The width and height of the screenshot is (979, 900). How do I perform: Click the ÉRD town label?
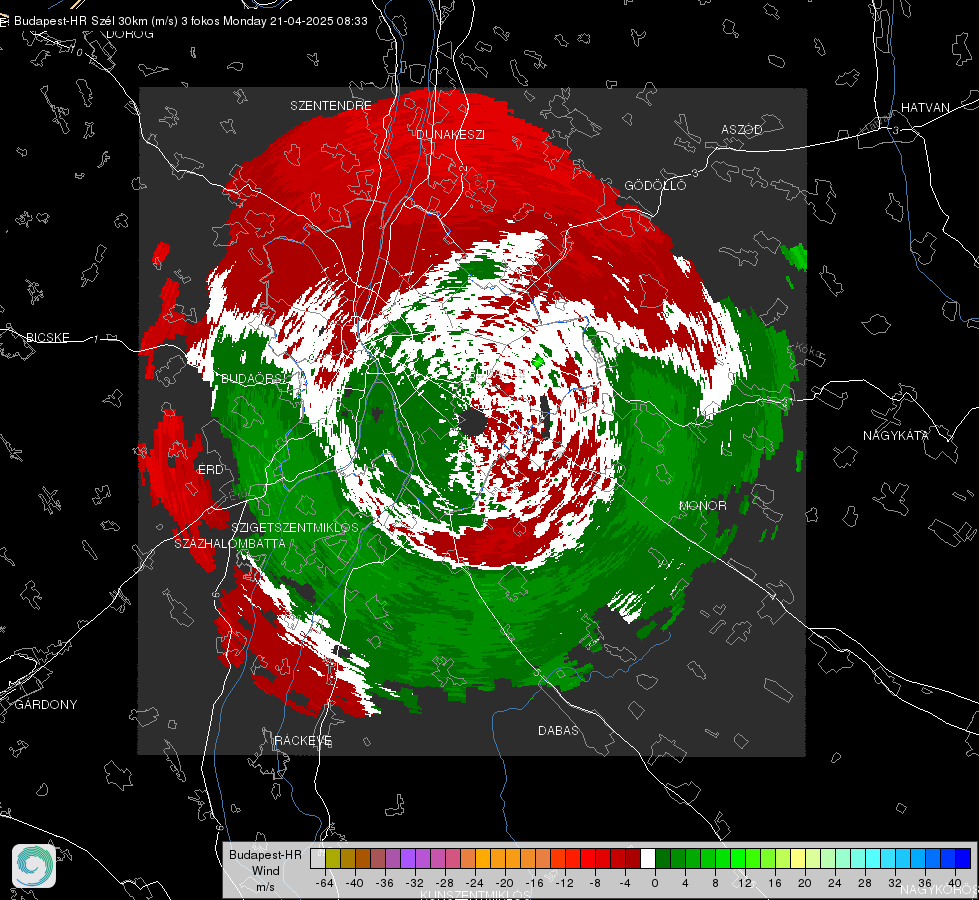210,470
